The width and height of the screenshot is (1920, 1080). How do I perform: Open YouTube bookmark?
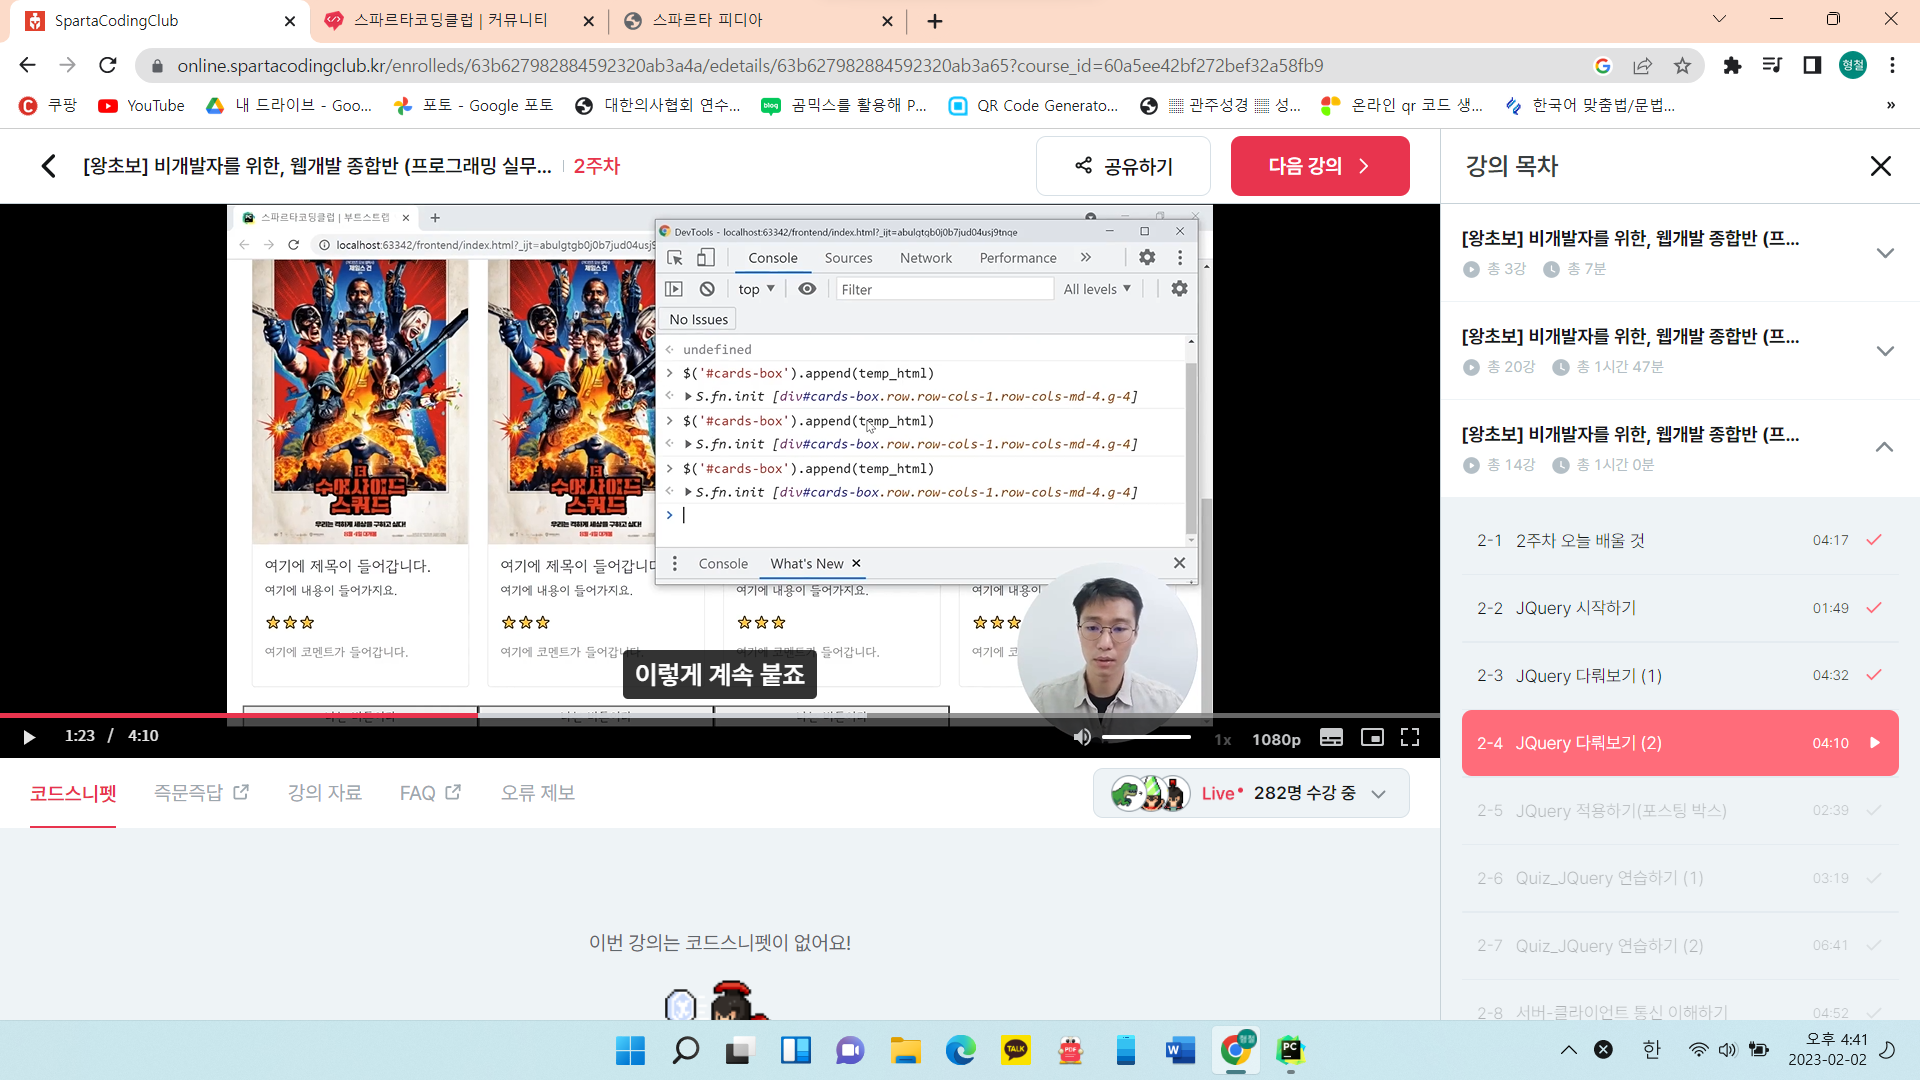pyautogui.click(x=141, y=105)
